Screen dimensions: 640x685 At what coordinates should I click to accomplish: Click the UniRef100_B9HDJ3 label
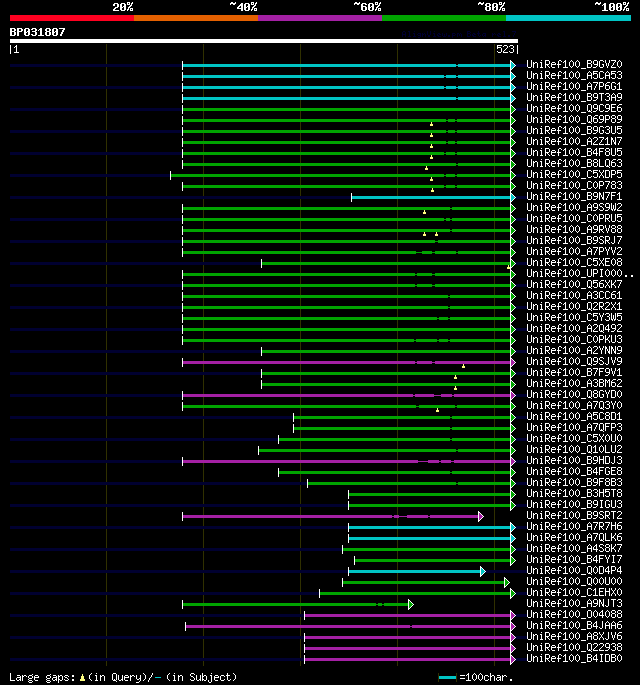574,461
